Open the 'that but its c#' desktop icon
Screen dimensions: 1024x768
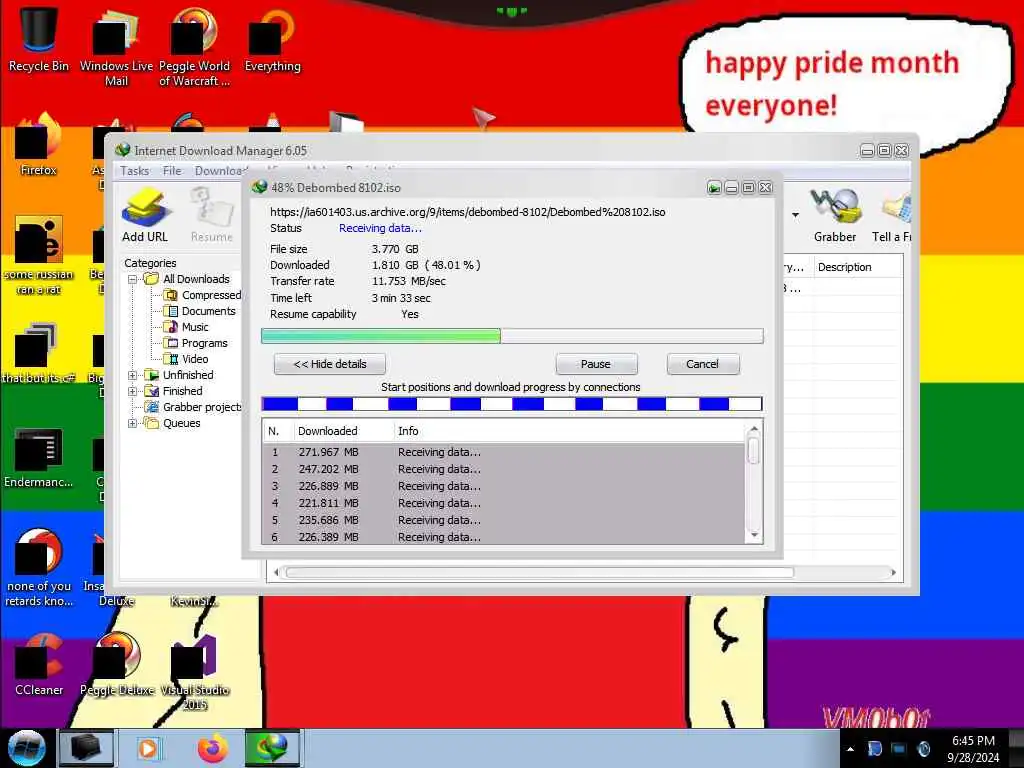(39, 353)
